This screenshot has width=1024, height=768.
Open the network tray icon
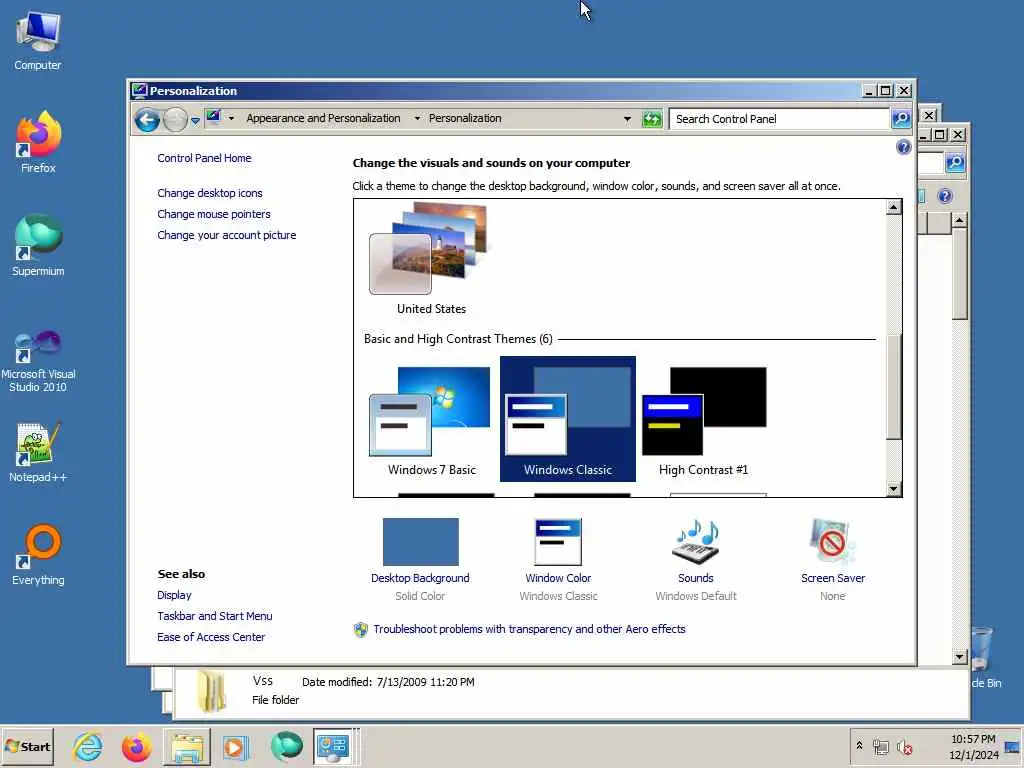pyautogui.click(x=880, y=747)
